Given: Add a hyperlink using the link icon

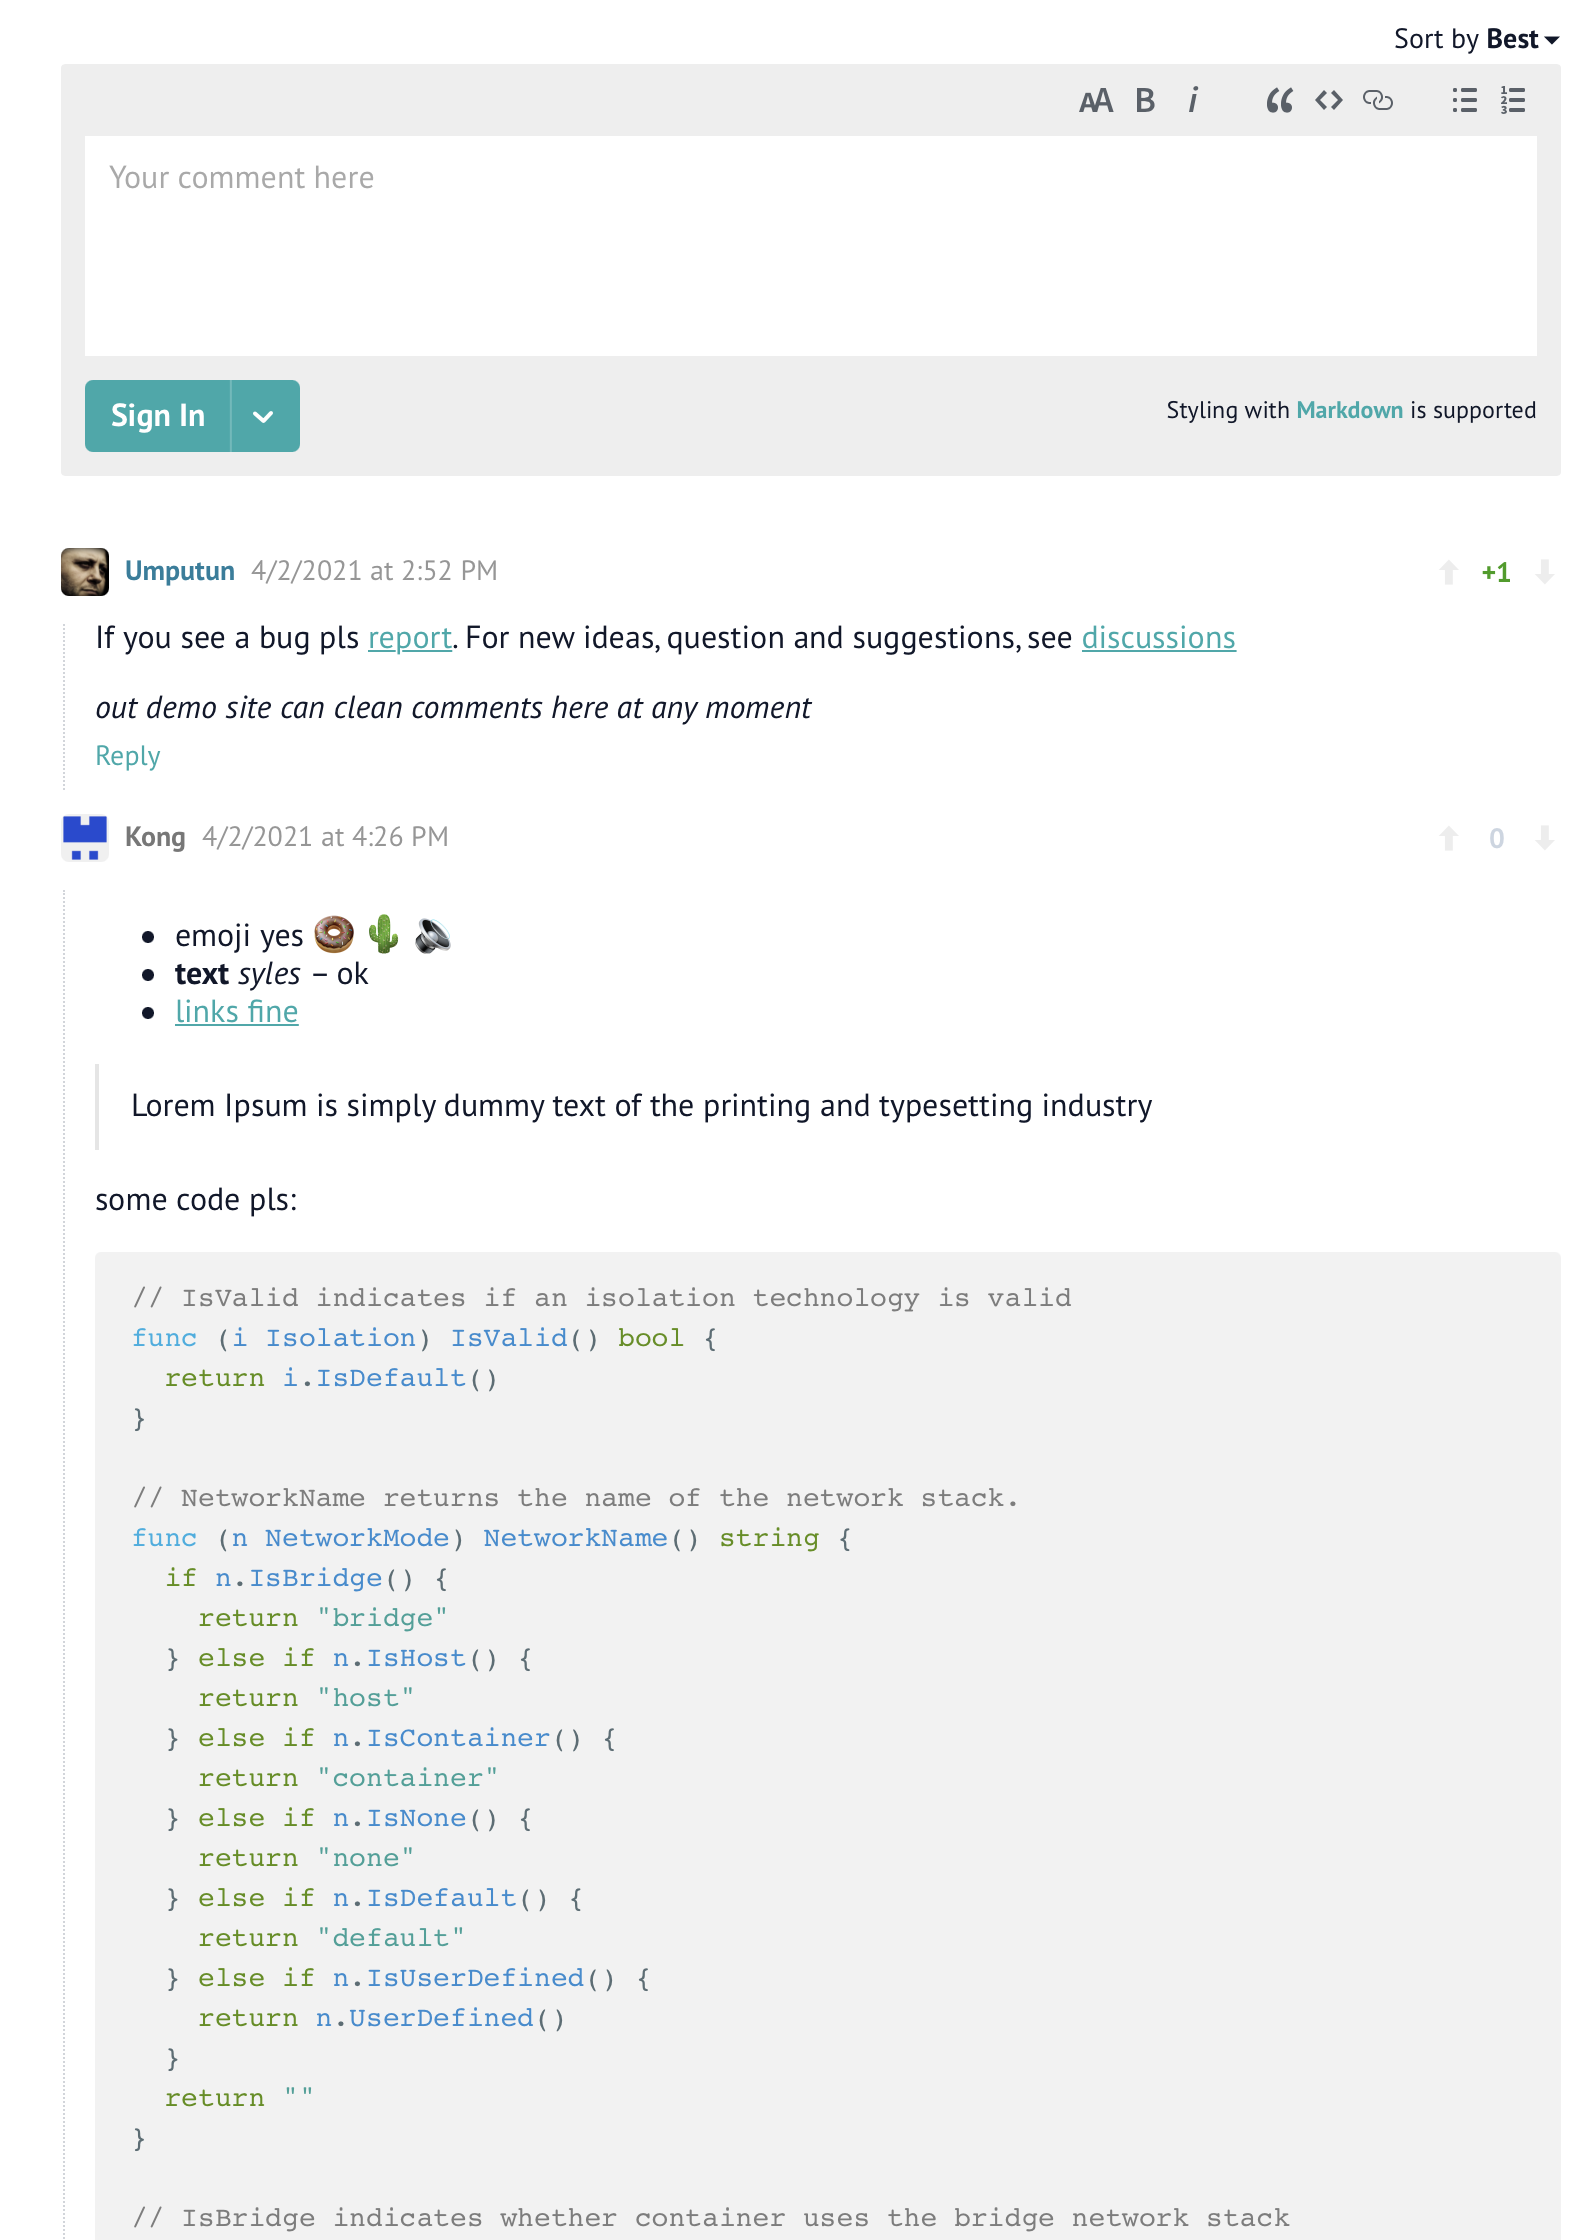Looking at the screenshot, I should tap(1377, 101).
